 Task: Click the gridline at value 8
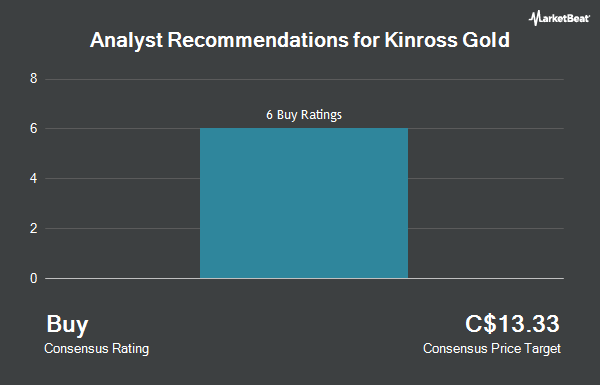304,79
